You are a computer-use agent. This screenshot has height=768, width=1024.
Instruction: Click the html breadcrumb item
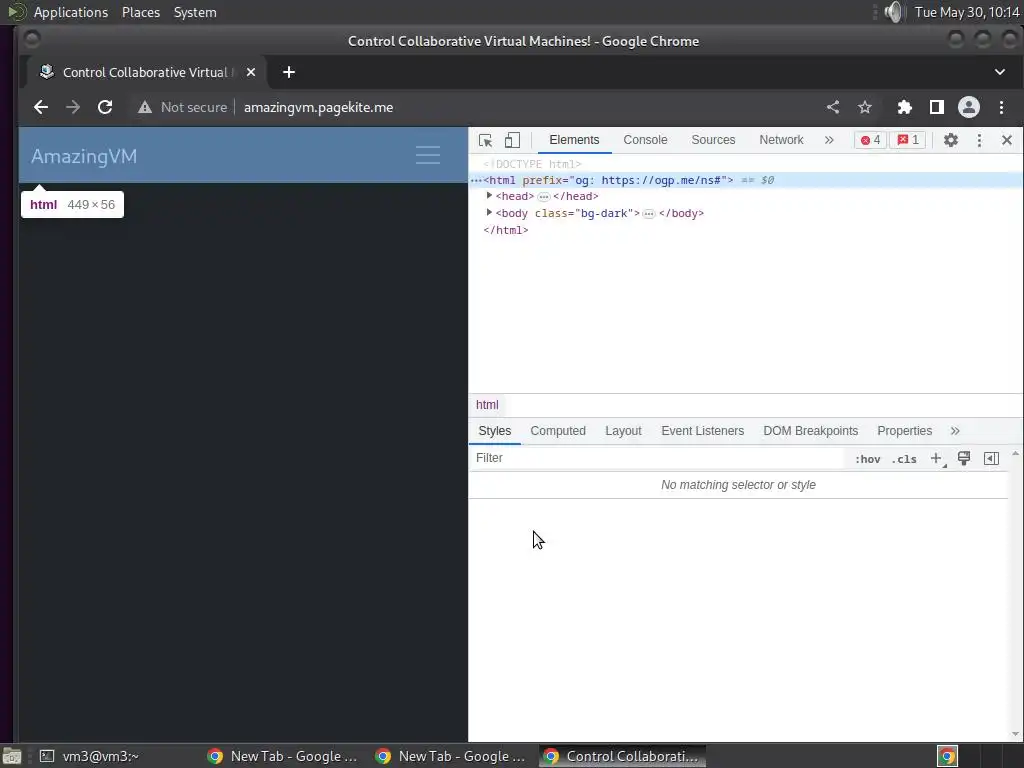pyautogui.click(x=487, y=405)
